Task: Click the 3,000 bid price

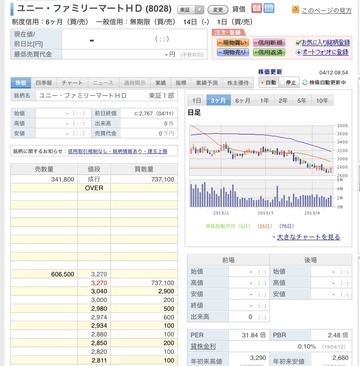Action: point(99,300)
